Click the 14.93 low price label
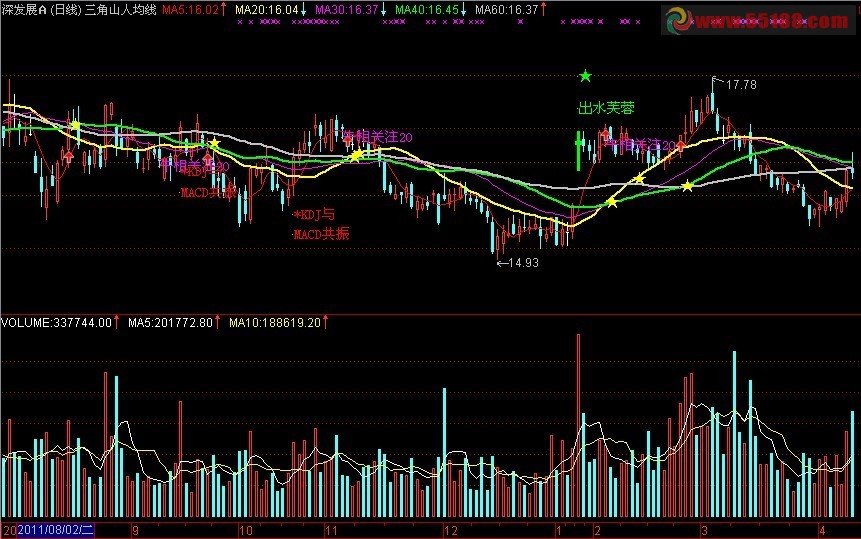This screenshot has width=861, height=539. [x=523, y=263]
